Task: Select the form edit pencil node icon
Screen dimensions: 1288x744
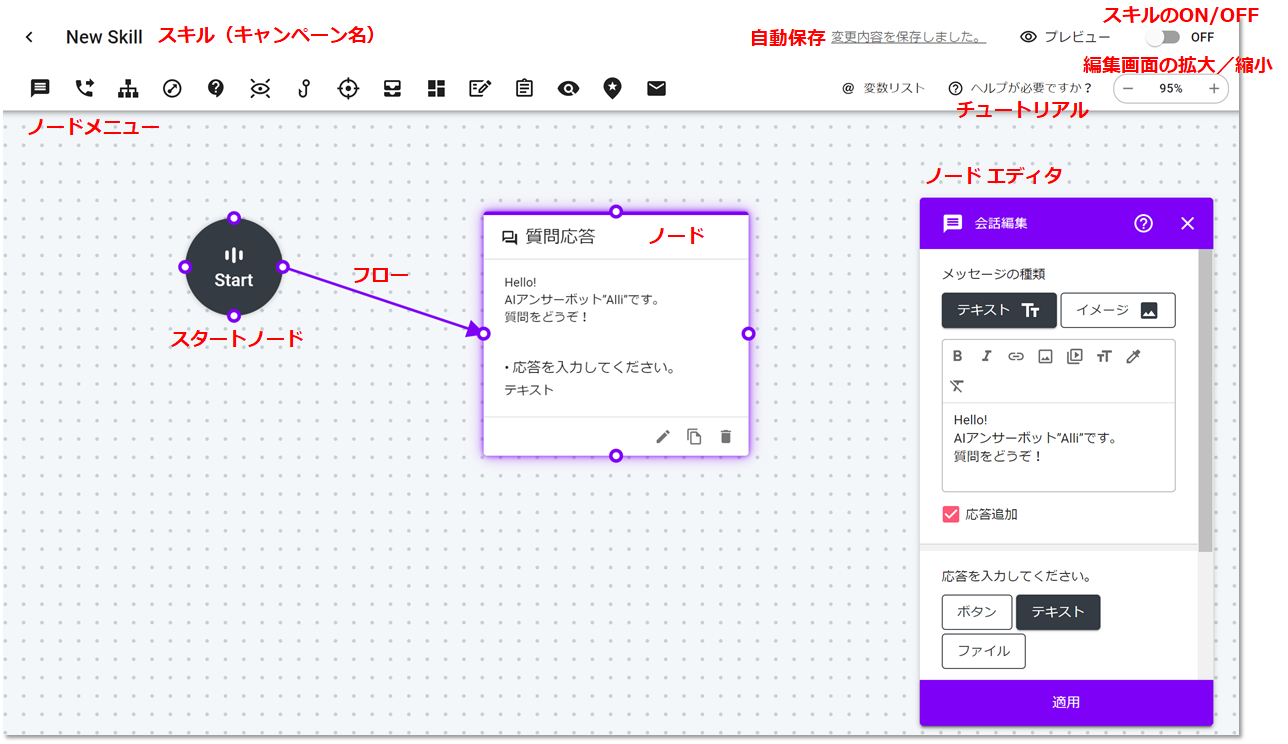Action: pyautogui.click(x=480, y=88)
